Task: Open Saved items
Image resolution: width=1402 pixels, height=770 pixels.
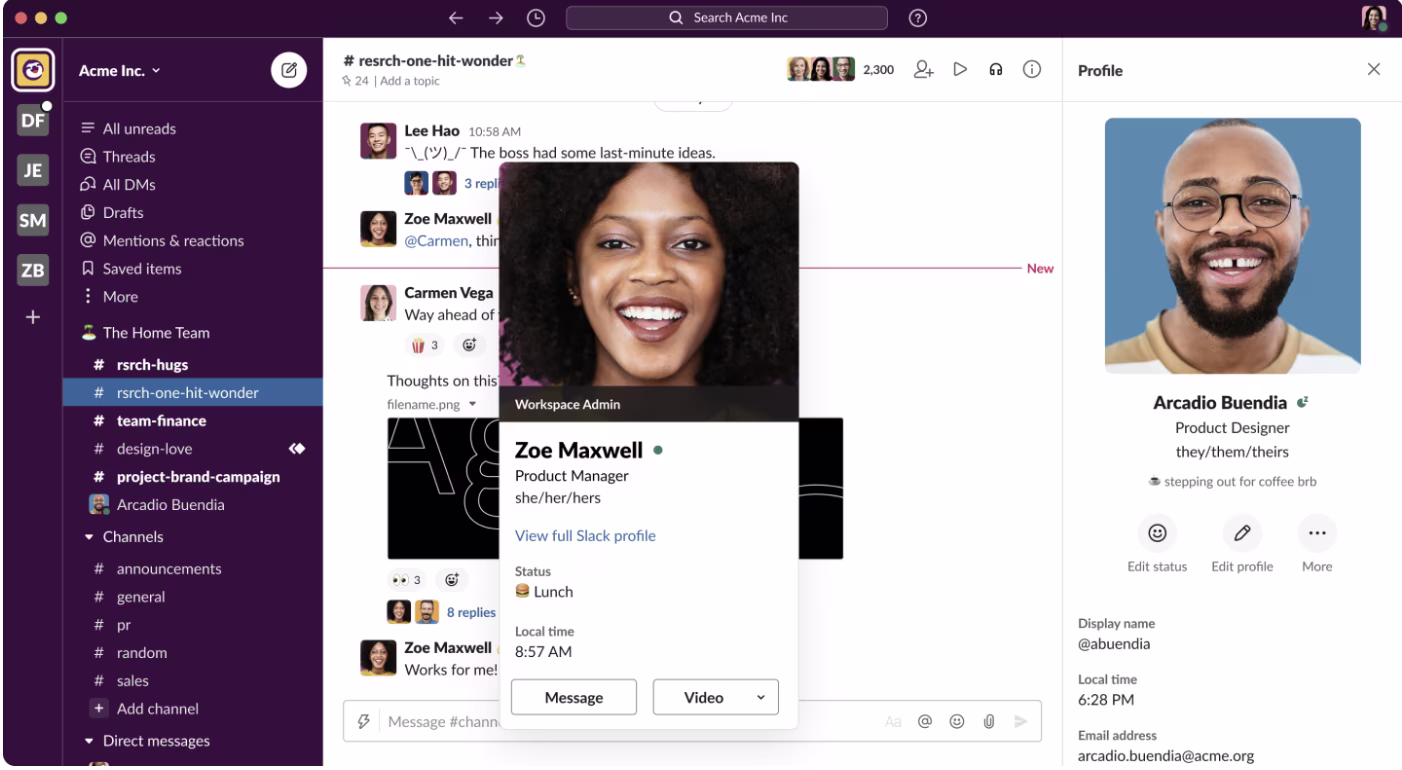Action: click(x=131, y=269)
